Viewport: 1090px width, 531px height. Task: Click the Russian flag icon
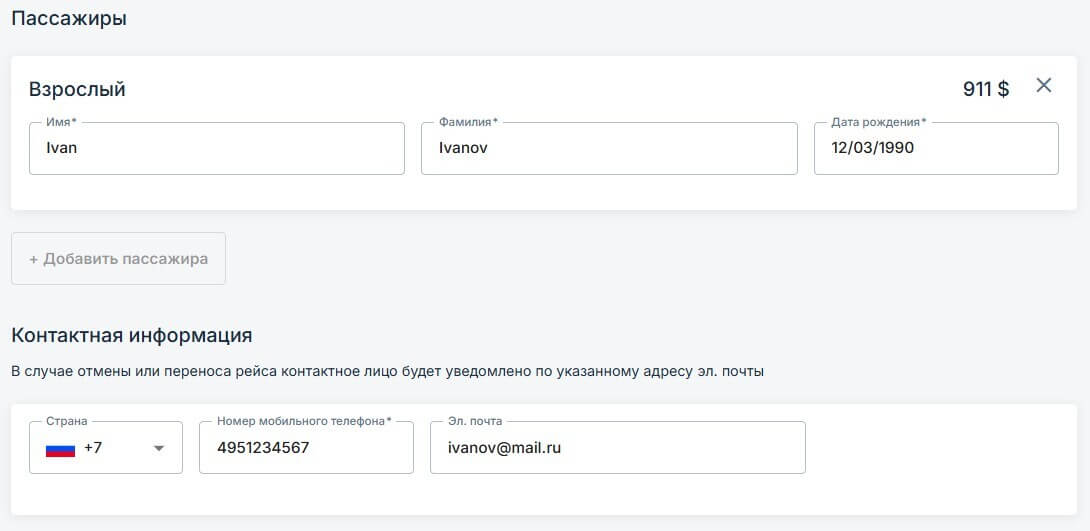tap(60, 449)
